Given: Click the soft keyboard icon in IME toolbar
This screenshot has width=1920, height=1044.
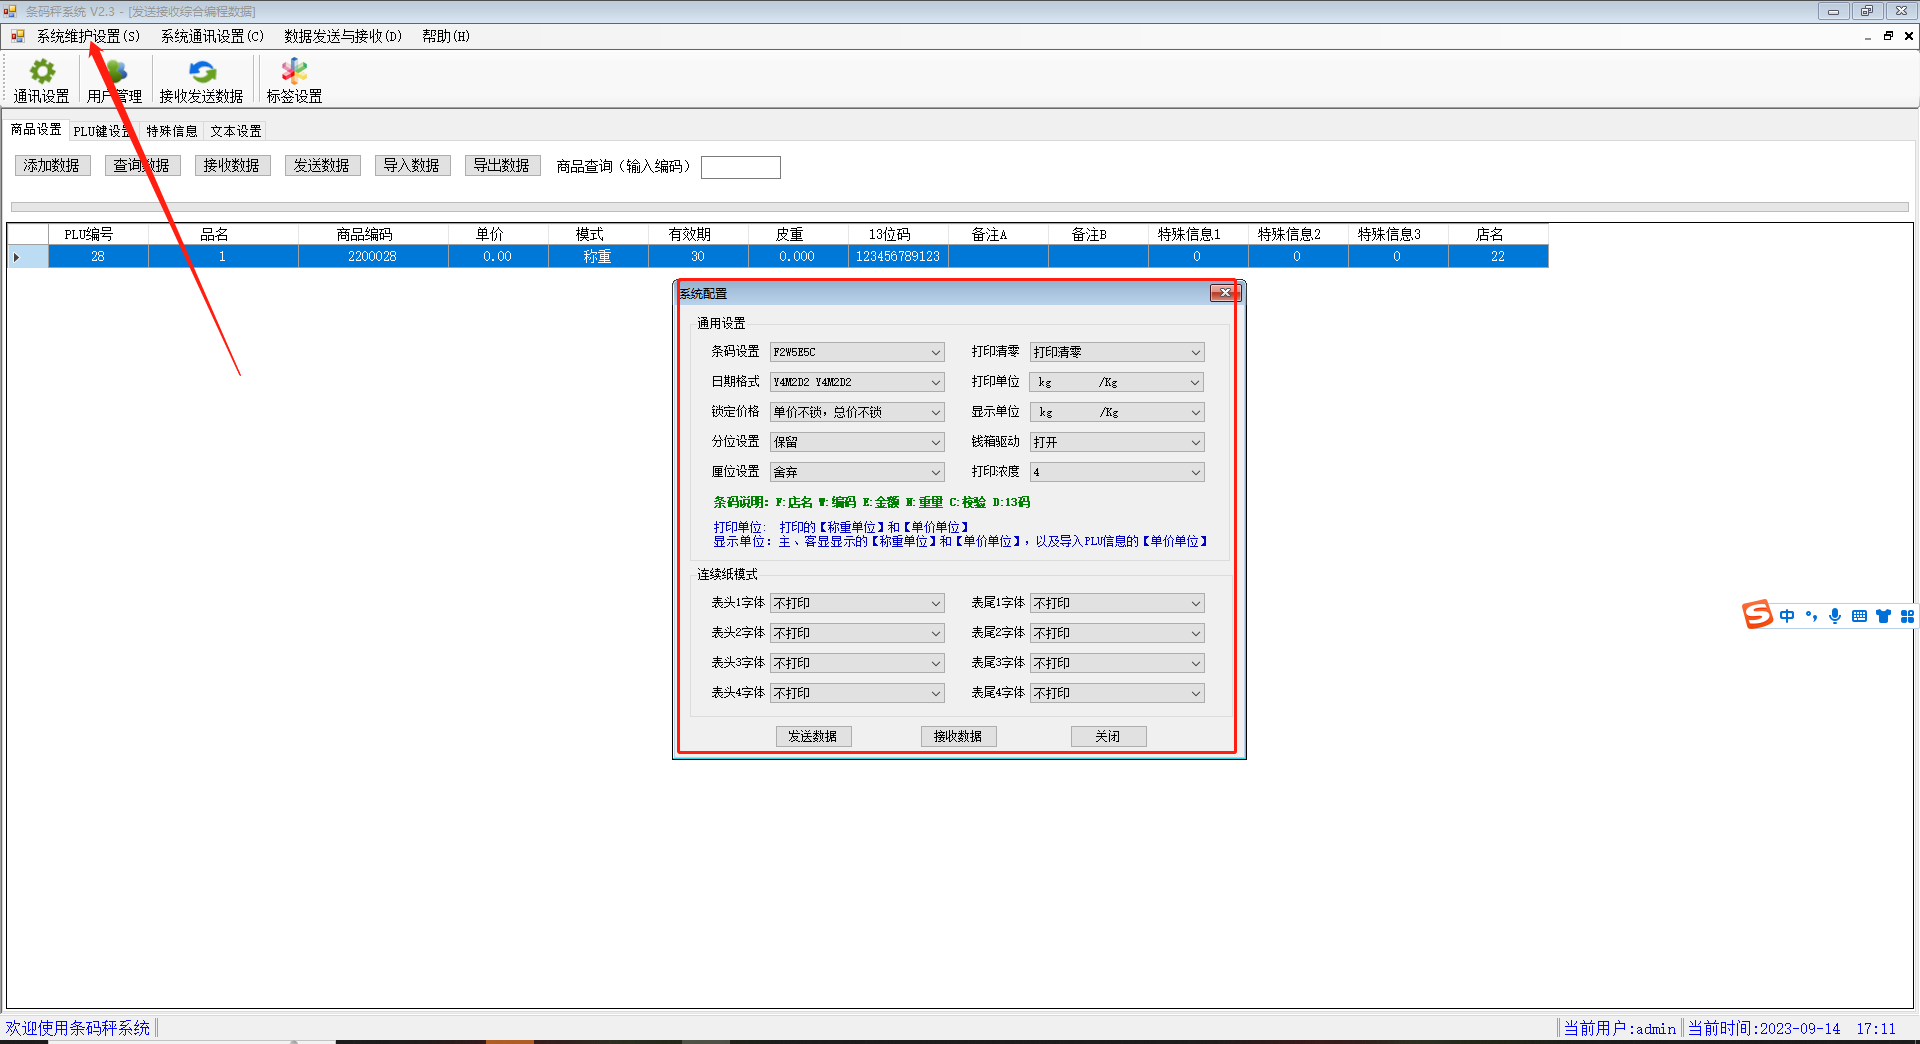Looking at the screenshot, I should 1859,616.
